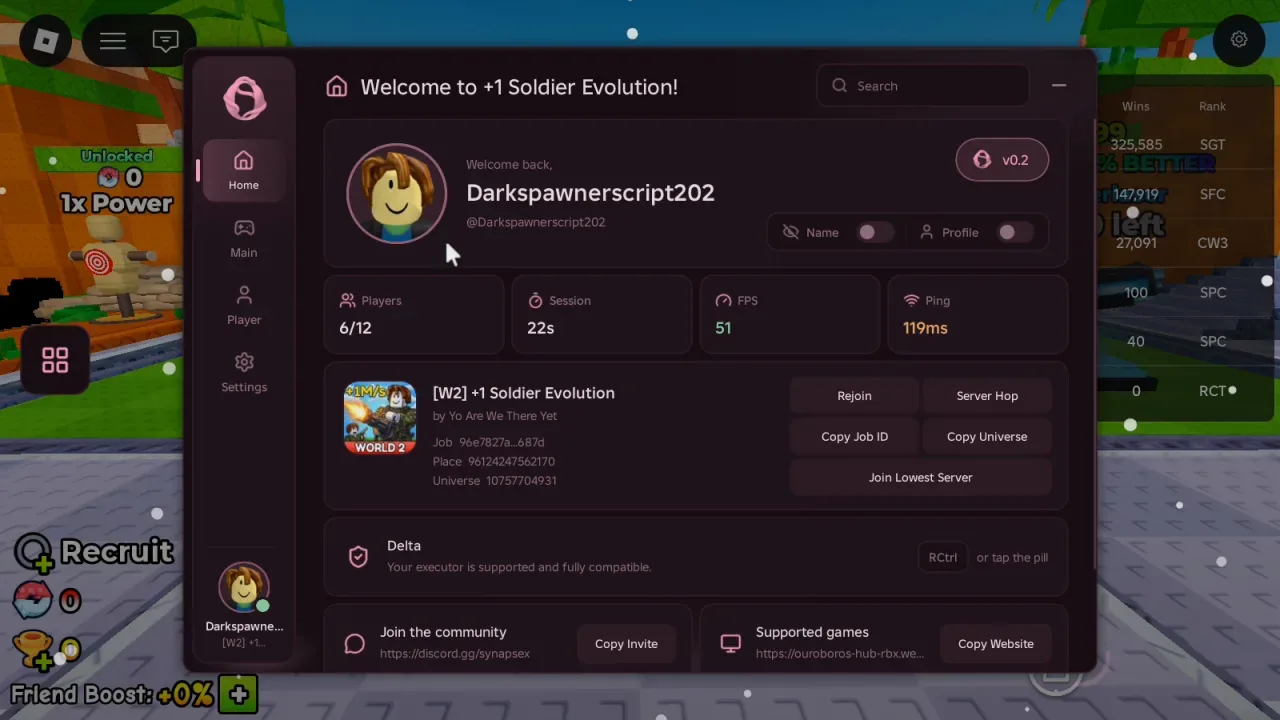Click the home icon beside the welcome title
Screen dimensions: 1280x720
point(337,87)
